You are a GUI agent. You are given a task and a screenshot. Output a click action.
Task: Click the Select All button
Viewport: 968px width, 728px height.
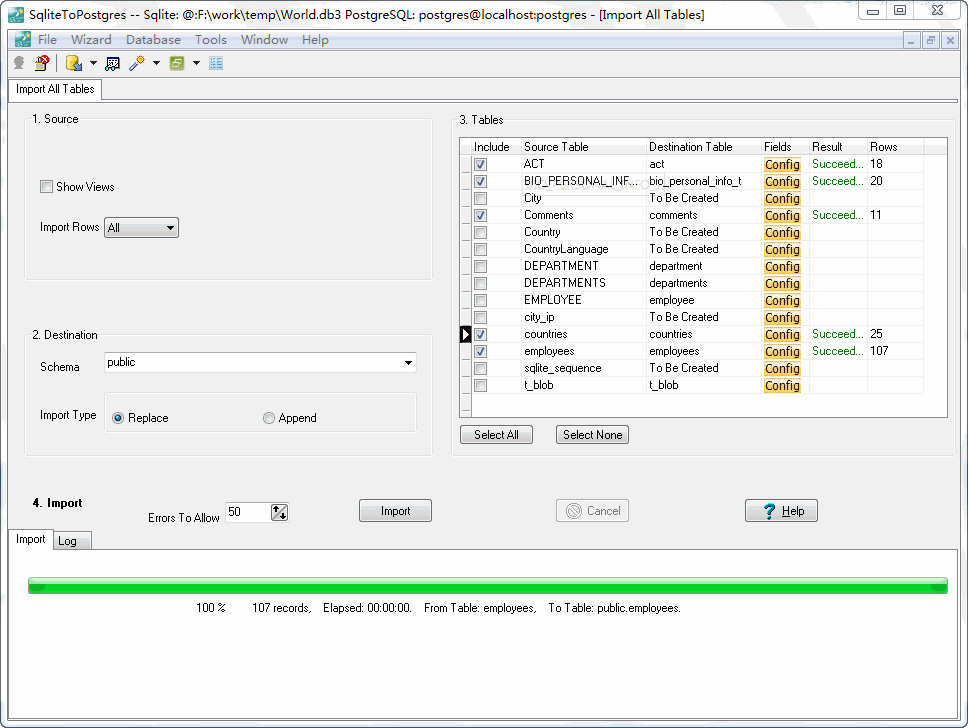point(496,435)
